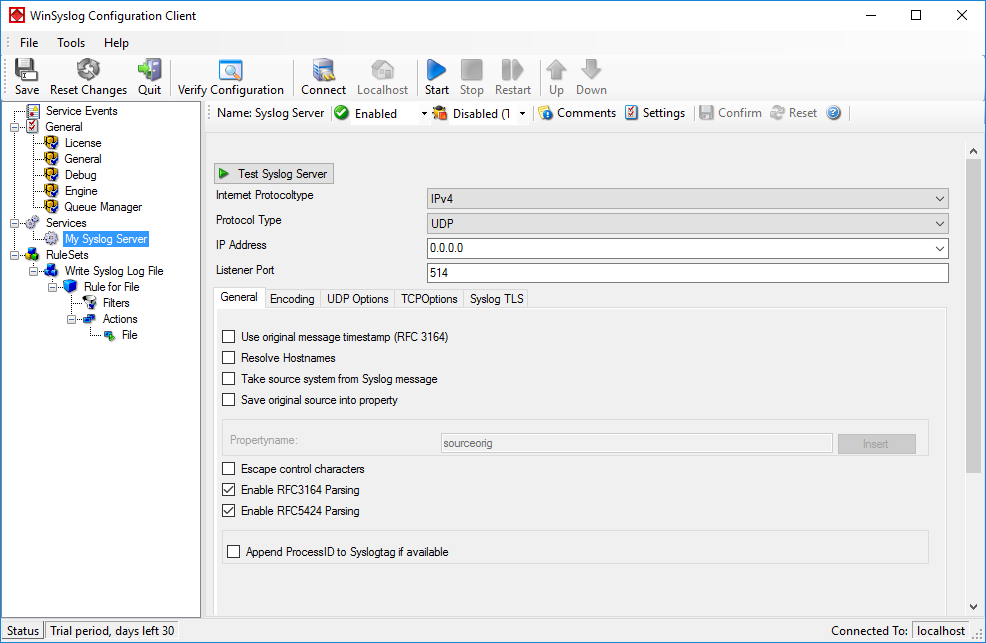
Task: Open Comments for the Syslog Server
Action: [576, 113]
